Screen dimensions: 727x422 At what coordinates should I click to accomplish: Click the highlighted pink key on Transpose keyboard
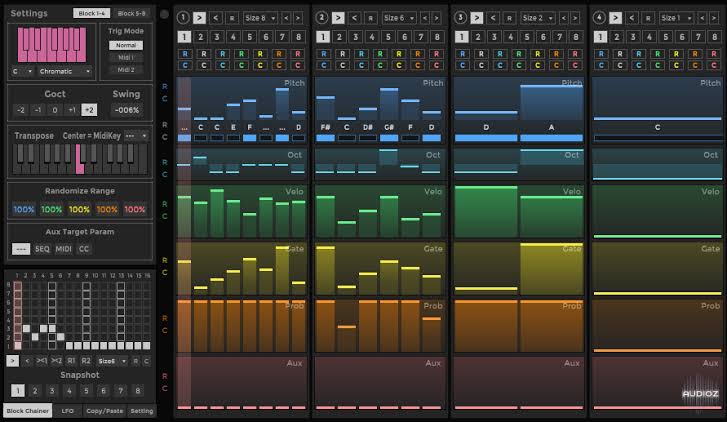[80, 159]
